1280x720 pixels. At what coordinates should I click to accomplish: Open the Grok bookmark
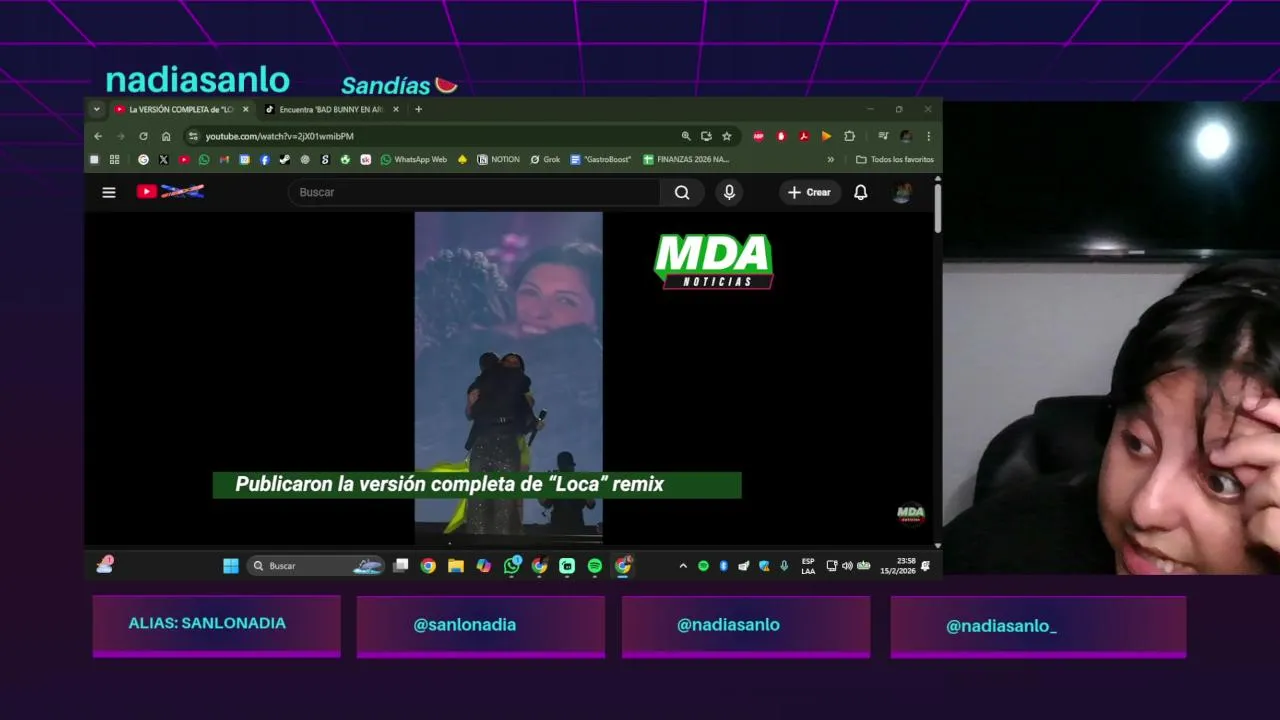tap(545, 159)
